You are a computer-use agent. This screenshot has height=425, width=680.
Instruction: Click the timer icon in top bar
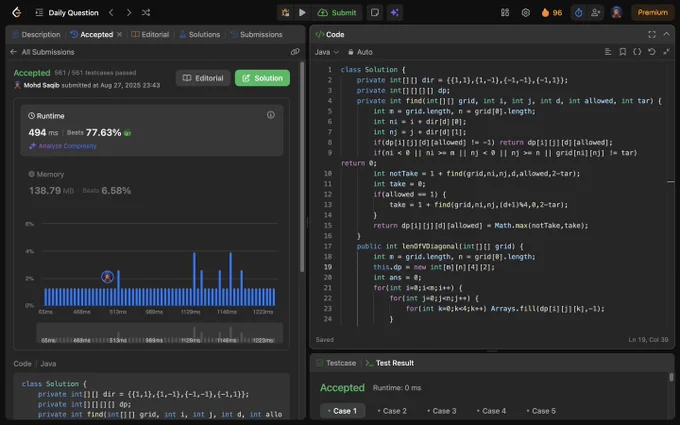(x=579, y=13)
